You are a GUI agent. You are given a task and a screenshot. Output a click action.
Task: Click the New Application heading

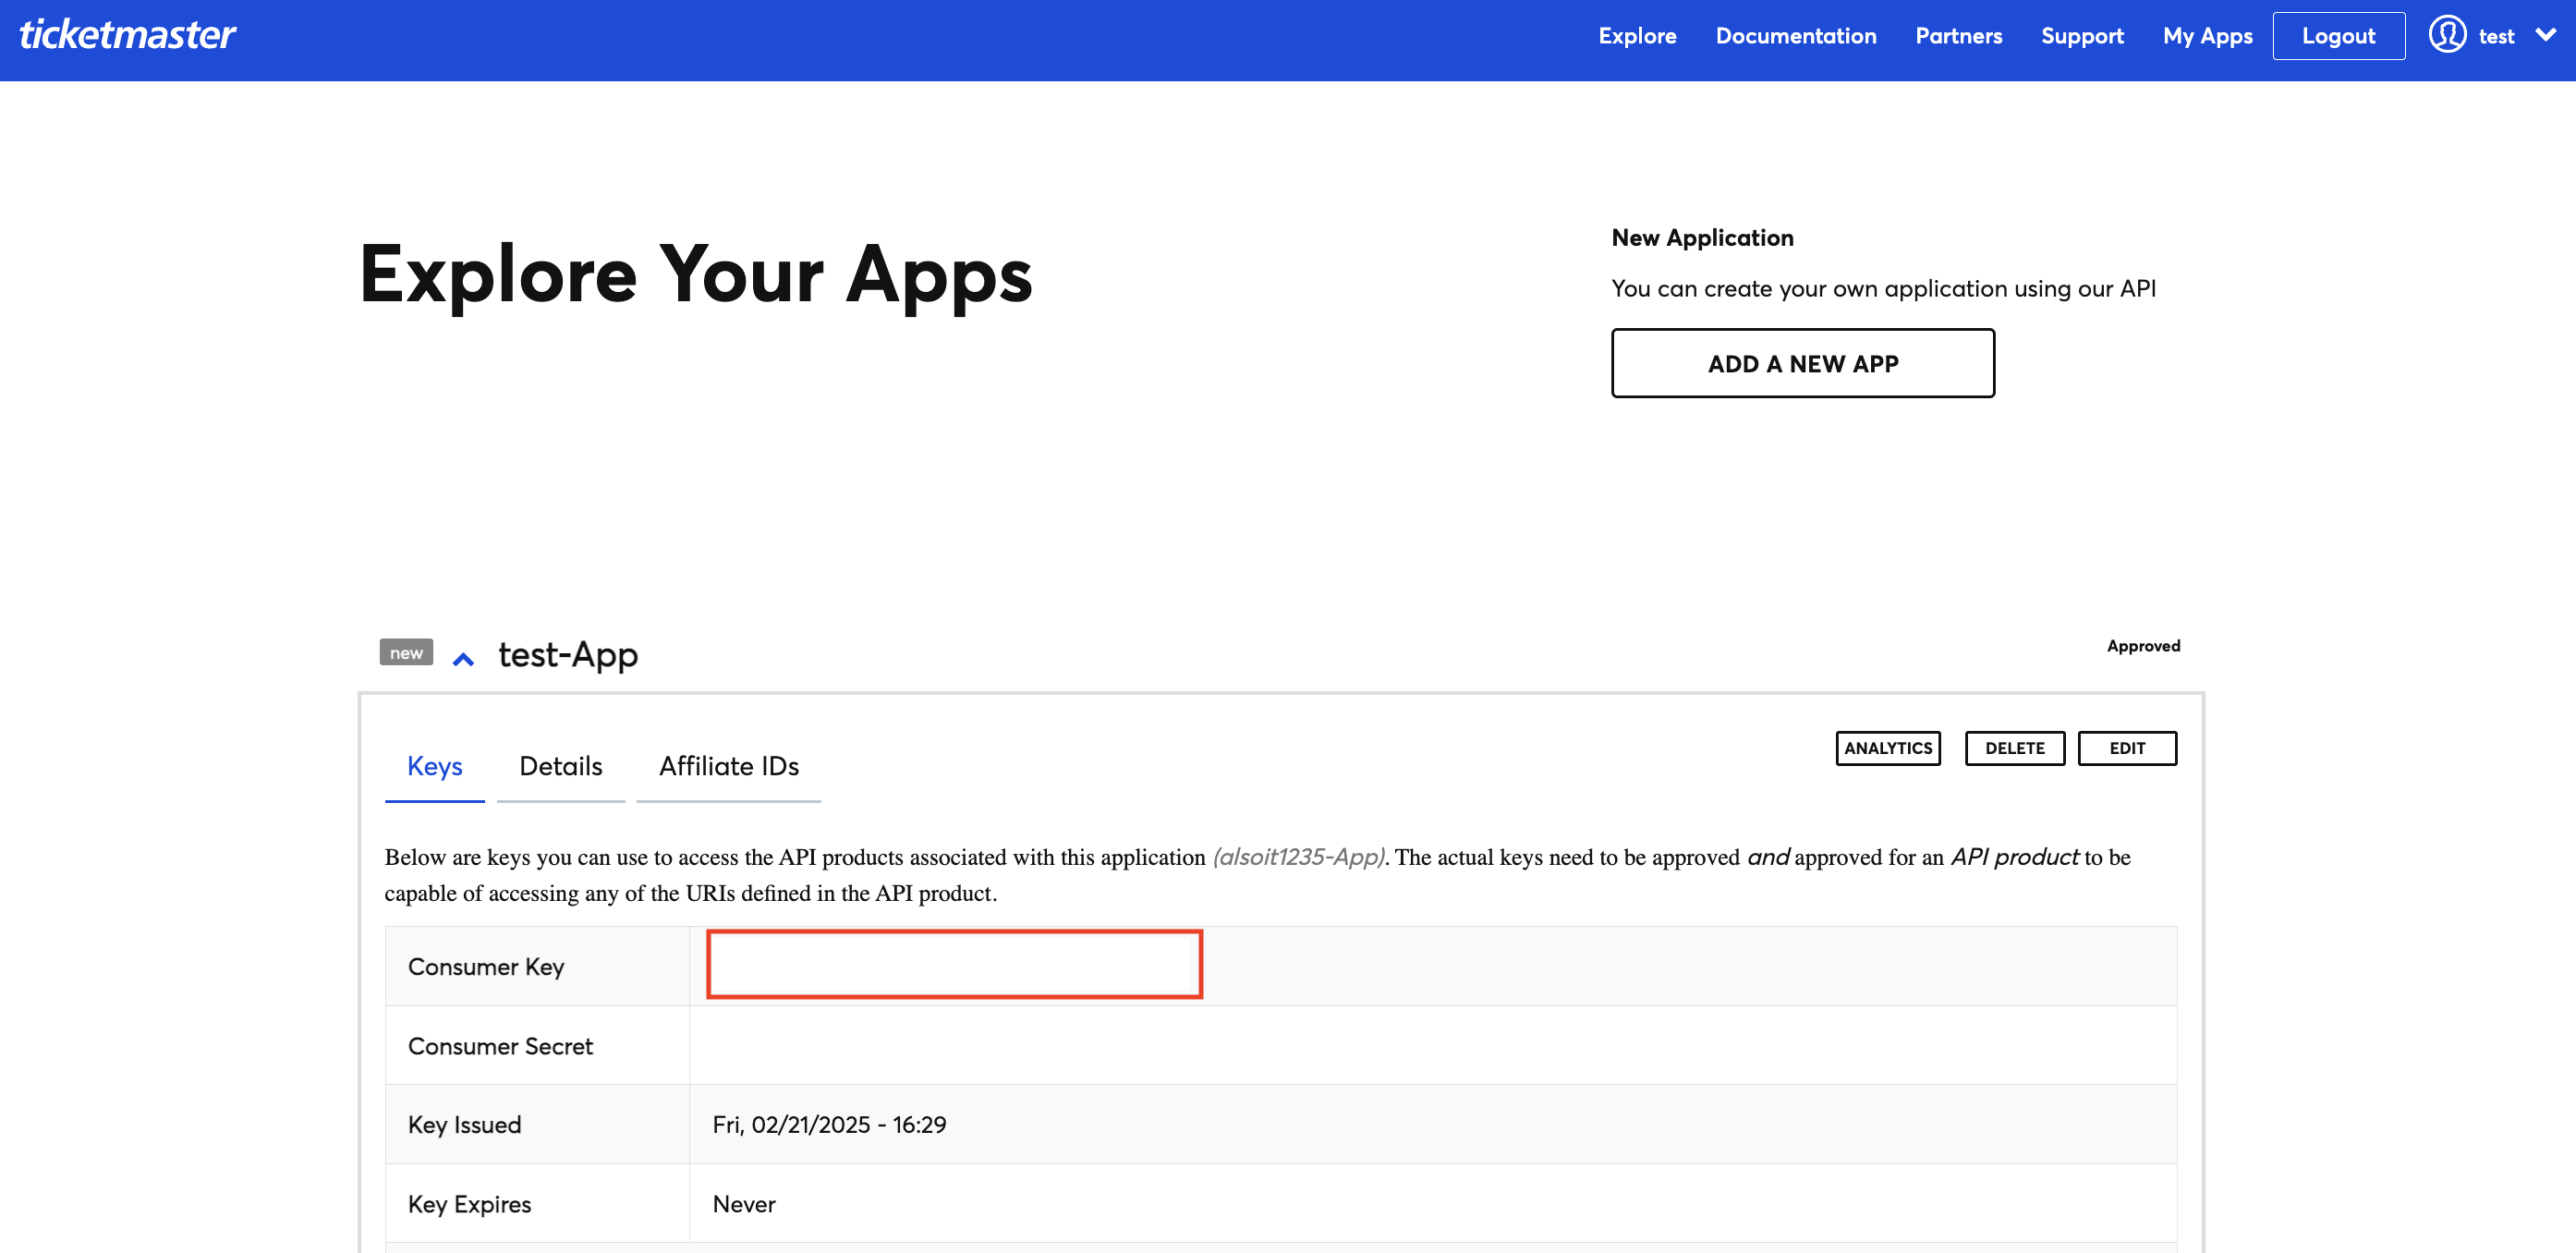click(x=1702, y=238)
